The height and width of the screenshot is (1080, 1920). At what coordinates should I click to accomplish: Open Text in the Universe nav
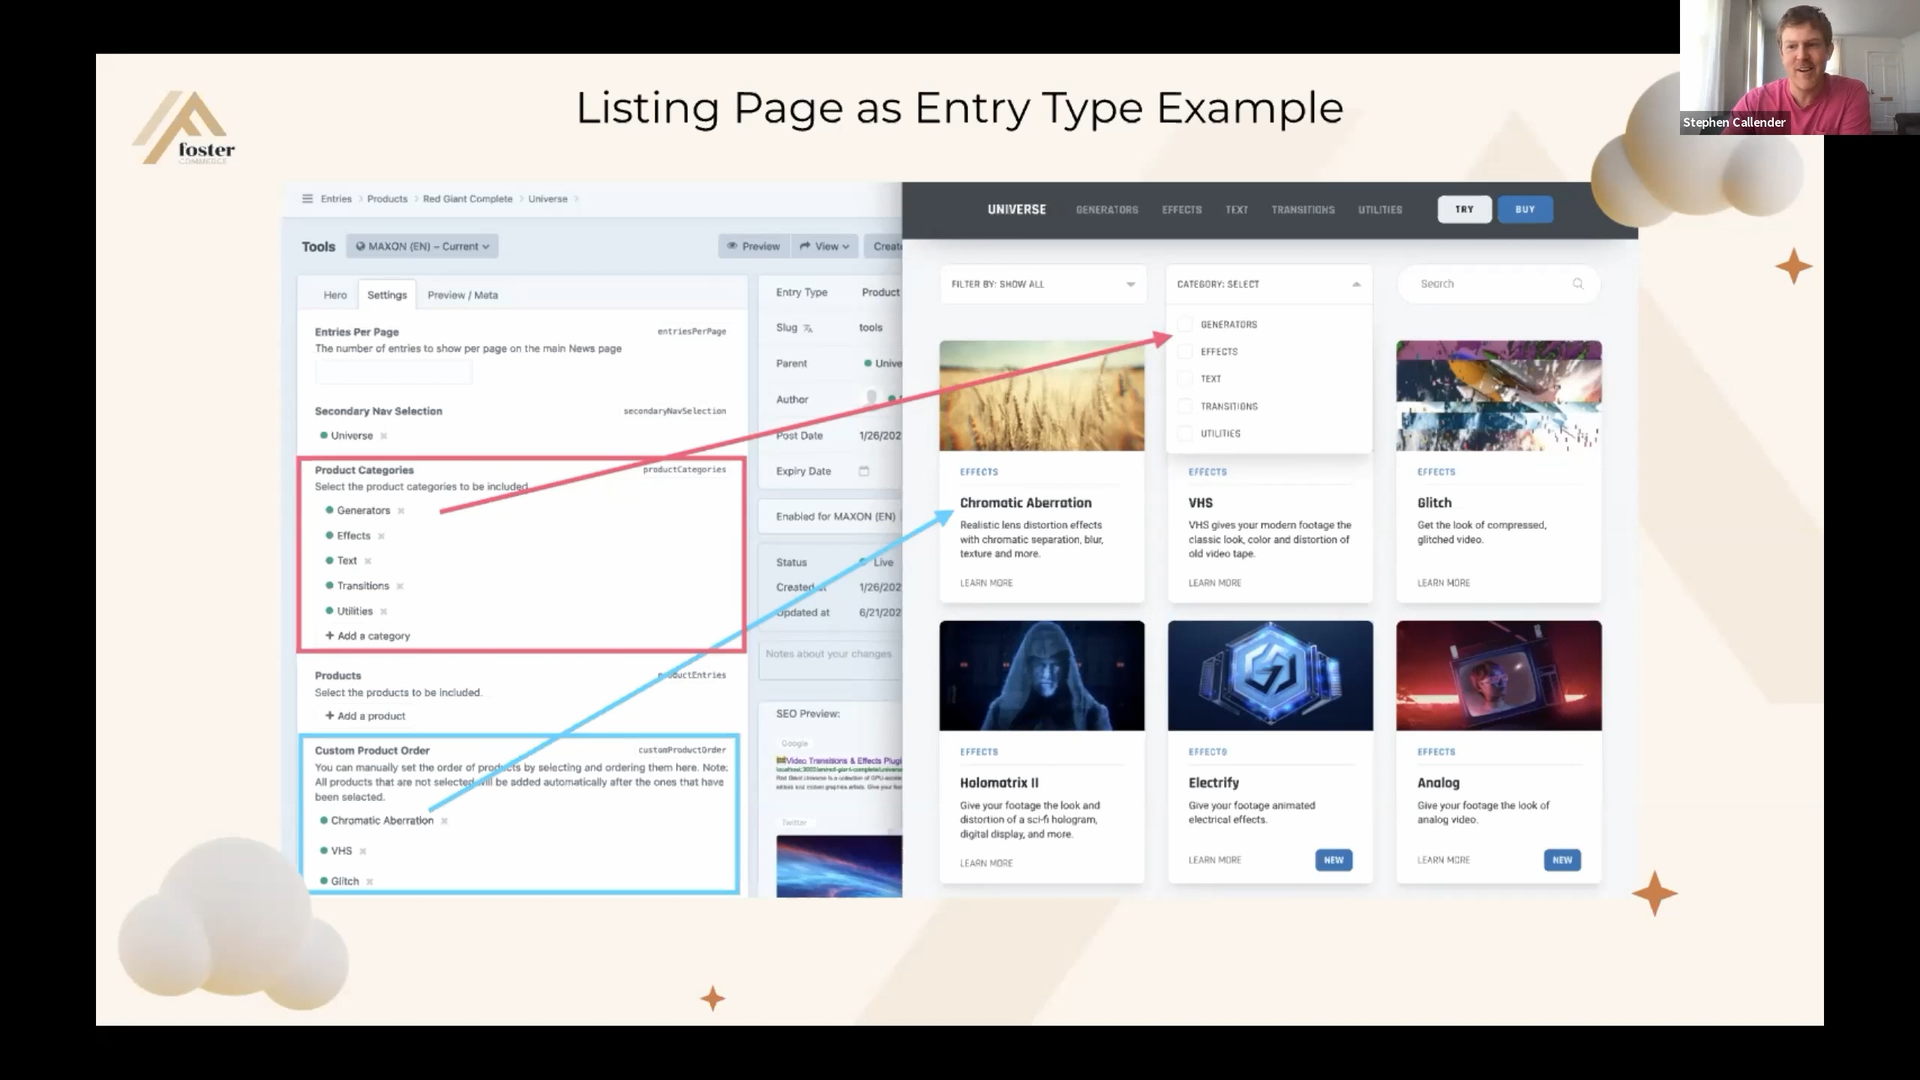pyautogui.click(x=1237, y=210)
